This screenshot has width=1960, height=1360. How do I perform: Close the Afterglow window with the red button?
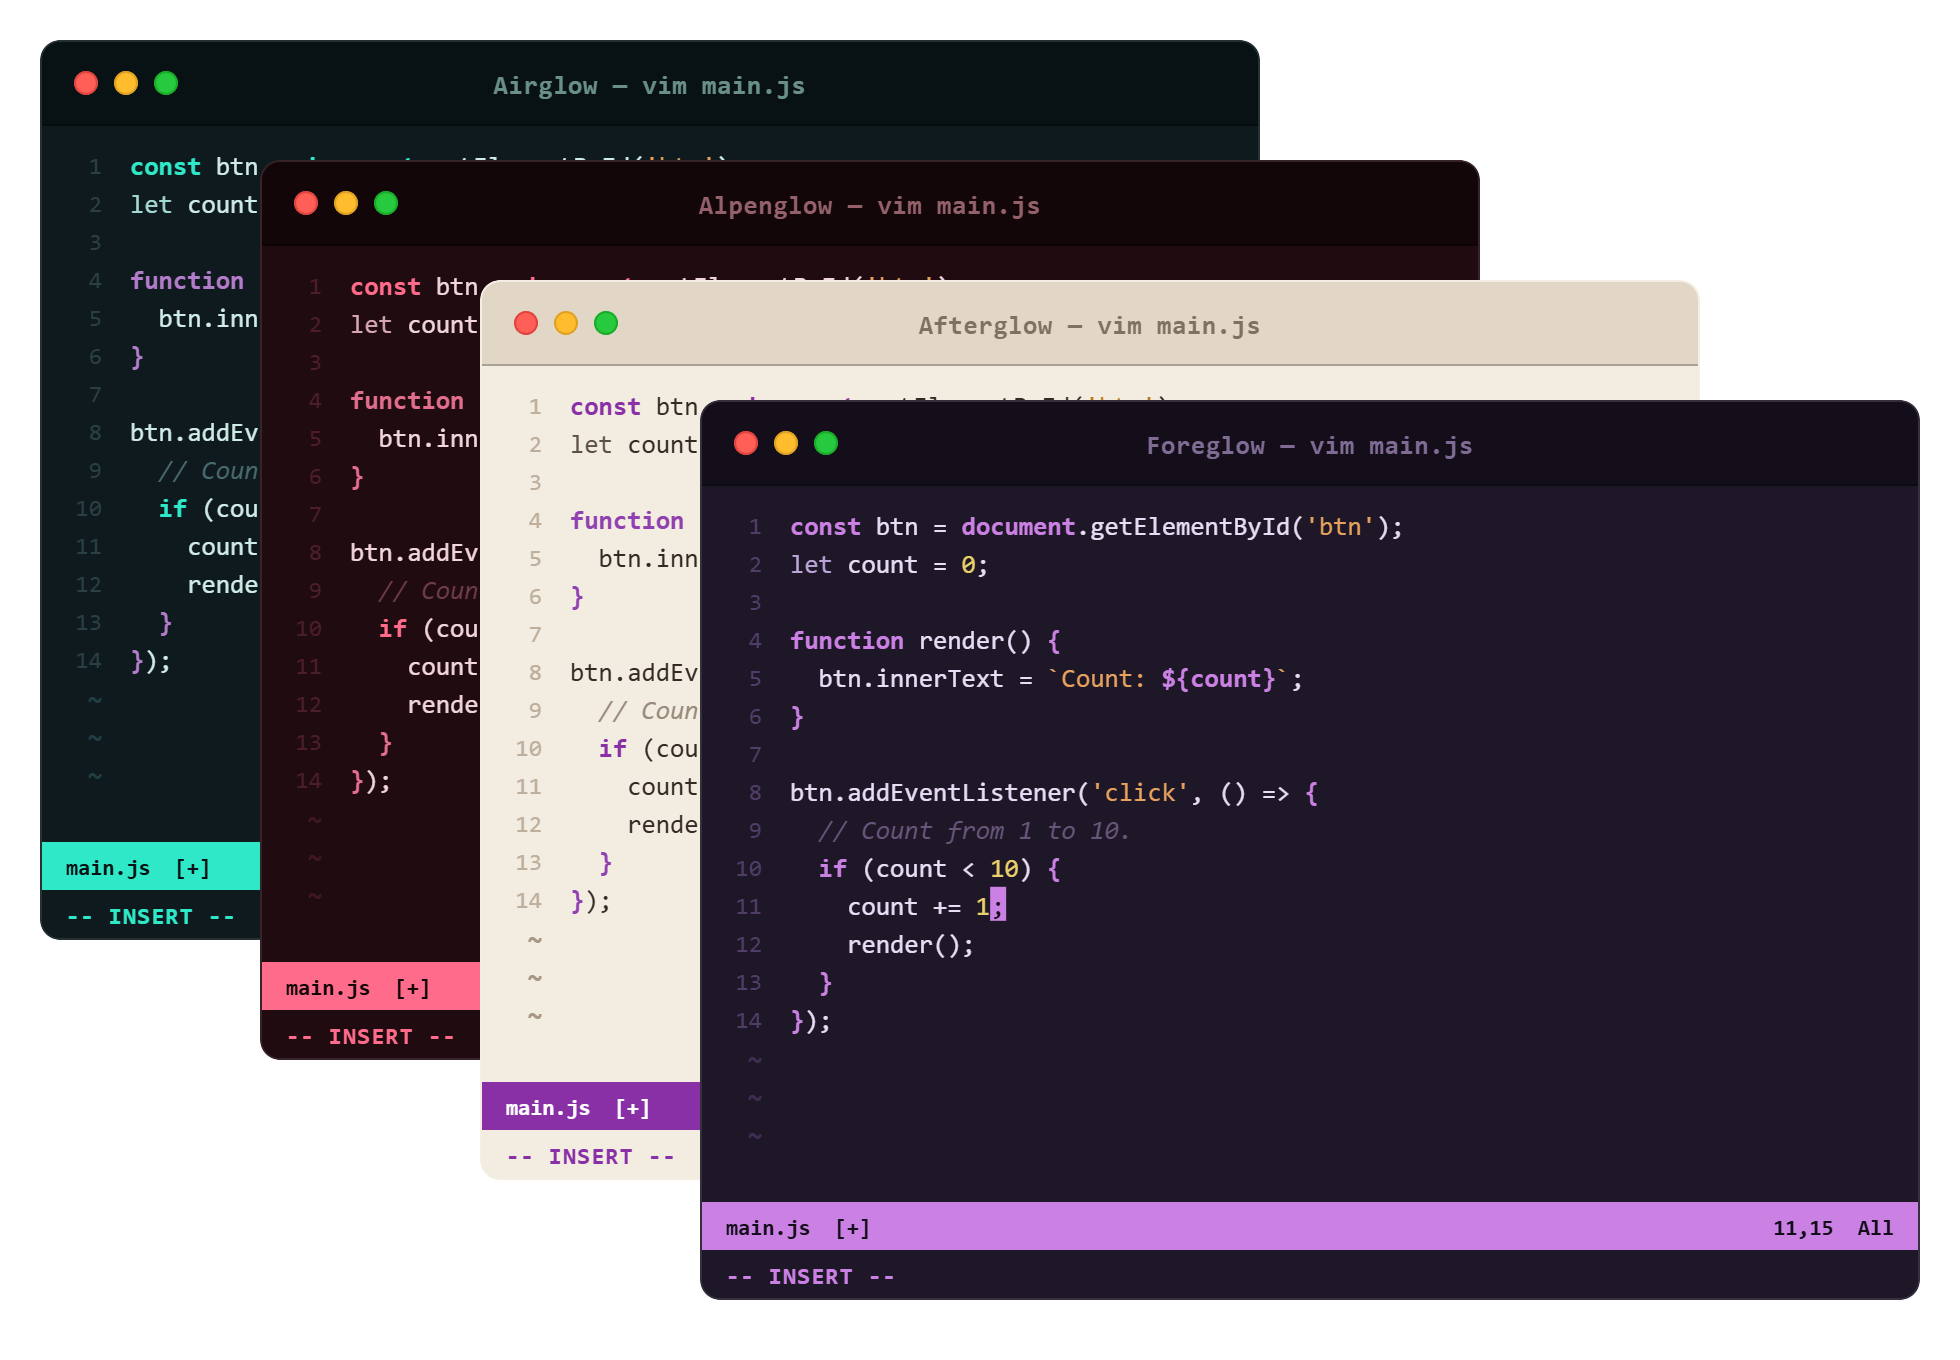[x=526, y=323]
